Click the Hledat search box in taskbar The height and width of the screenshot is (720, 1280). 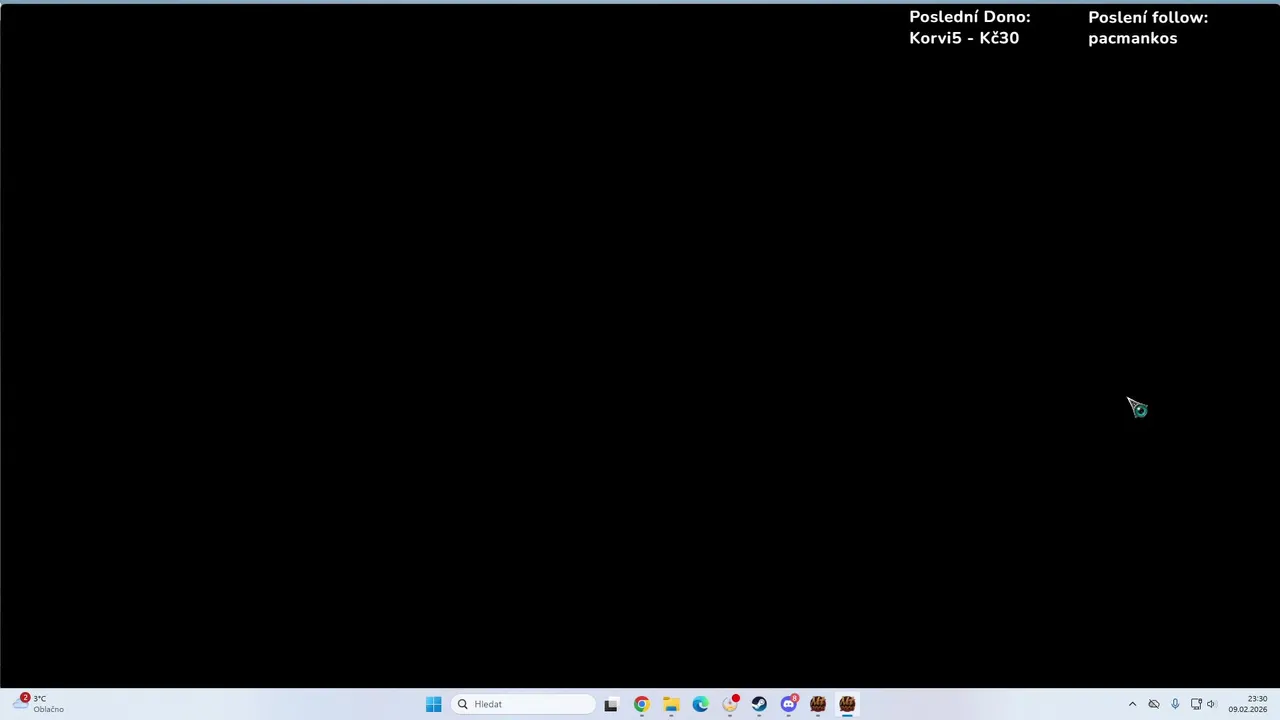pyautogui.click(x=523, y=704)
